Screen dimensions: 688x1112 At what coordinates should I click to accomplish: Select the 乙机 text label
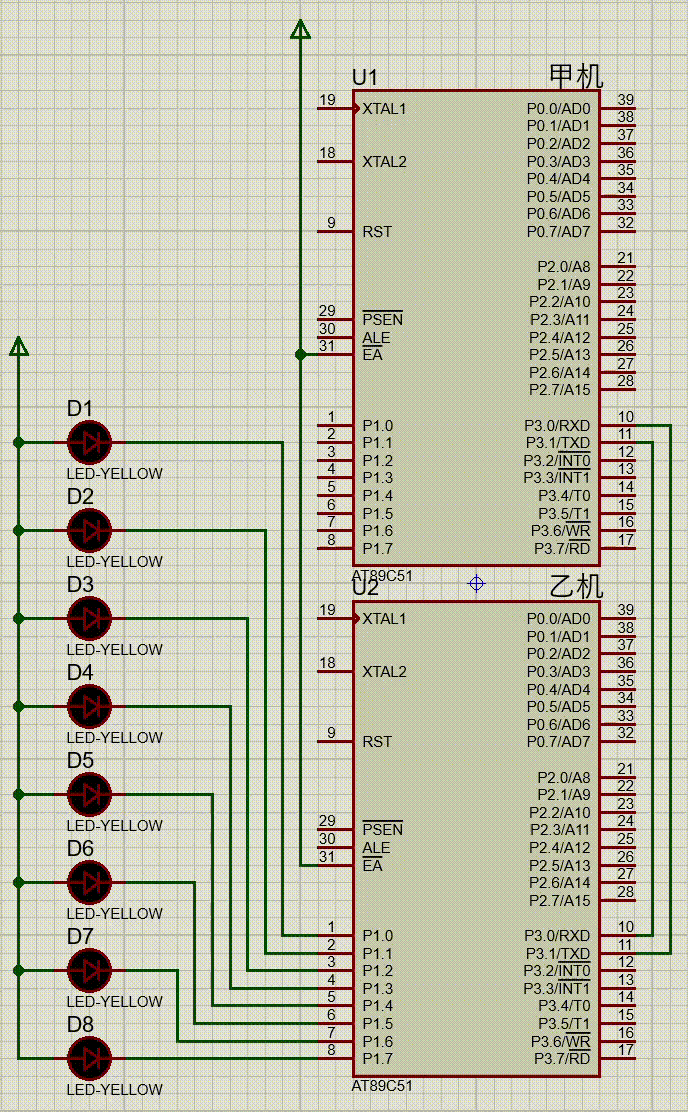(576, 586)
